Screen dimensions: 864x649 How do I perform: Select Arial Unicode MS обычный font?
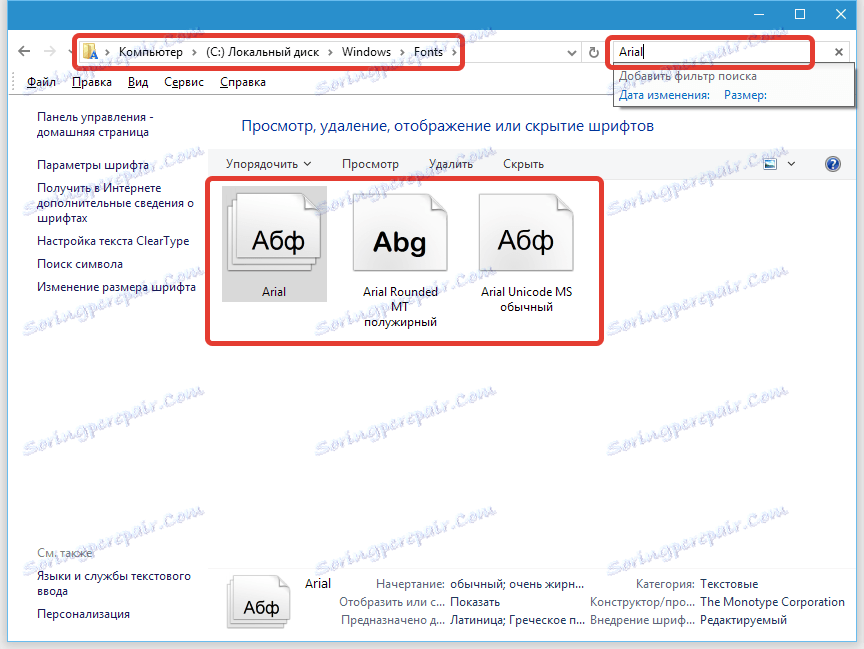point(526,252)
